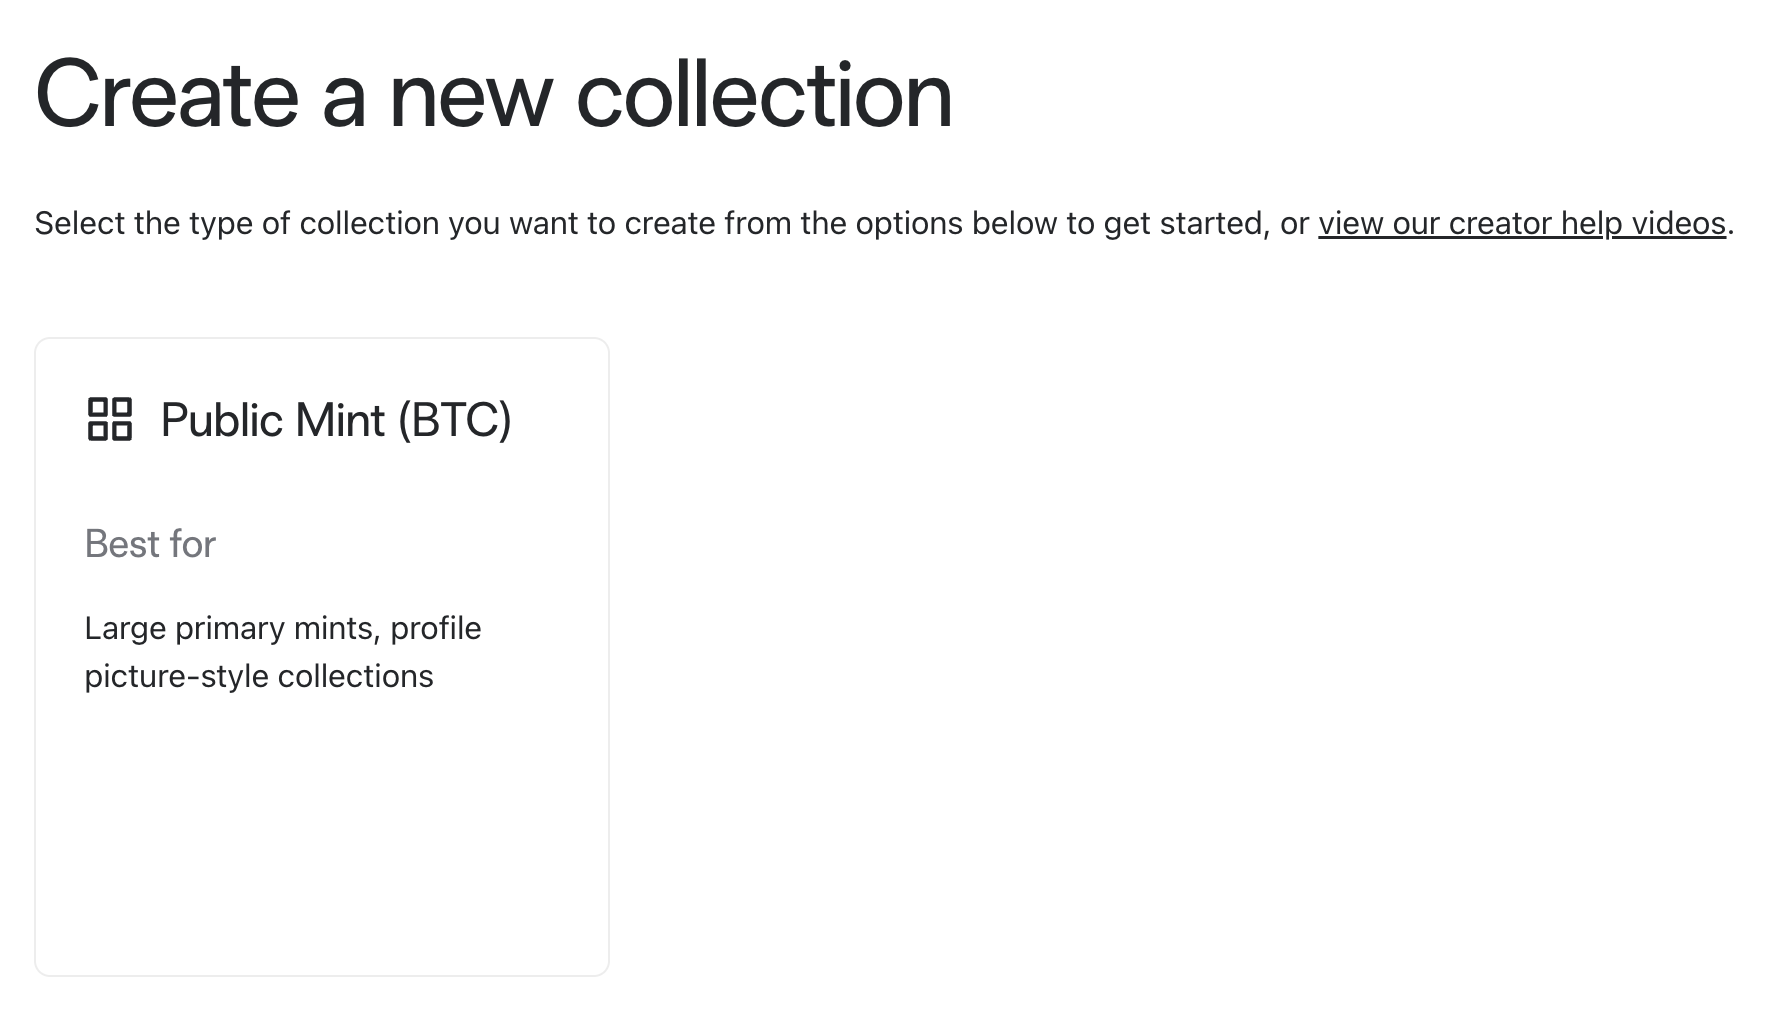The height and width of the screenshot is (1018, 1778).
Task: Click the 'Create a new collection' heading
Action: (x=494, y=95)
